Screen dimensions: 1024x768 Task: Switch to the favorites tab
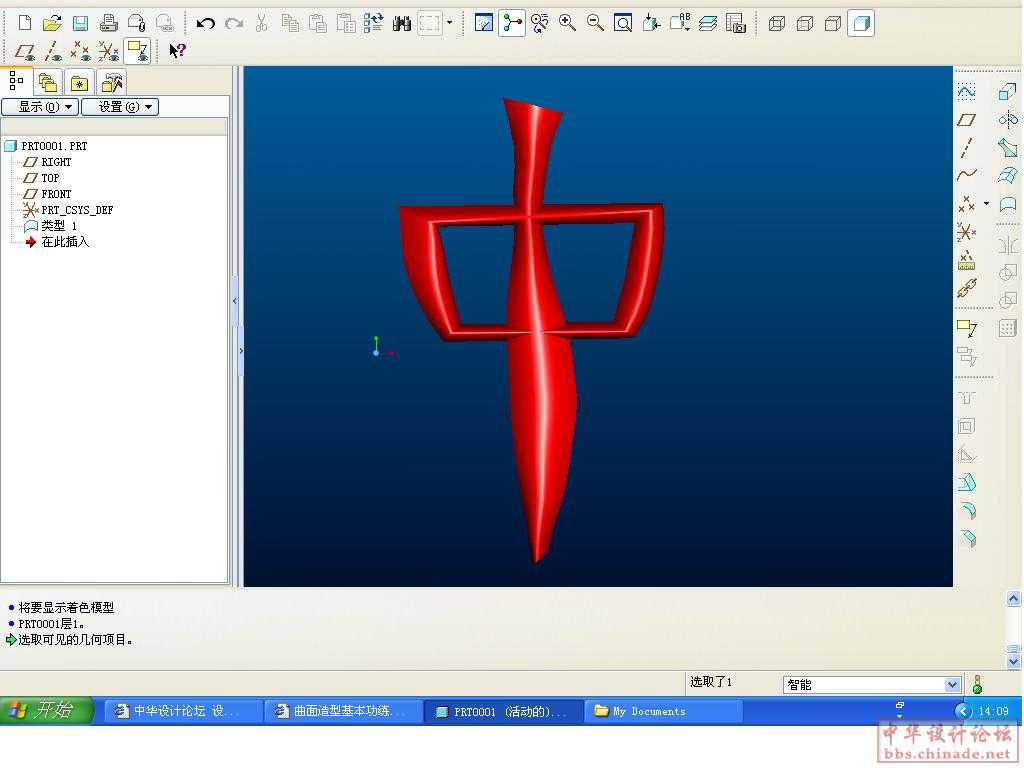(80, 83)
